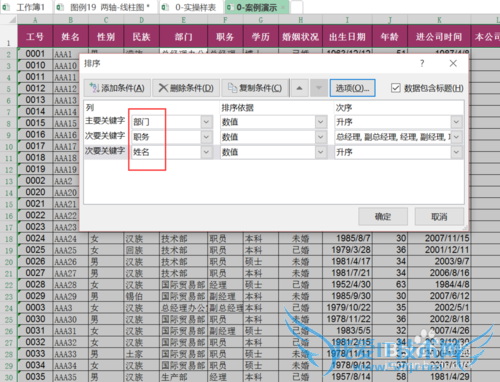Switch to the 0-实操样表 workbook tab
The width and height of the screenshot is (500, 382).
(x=192, y=7)
